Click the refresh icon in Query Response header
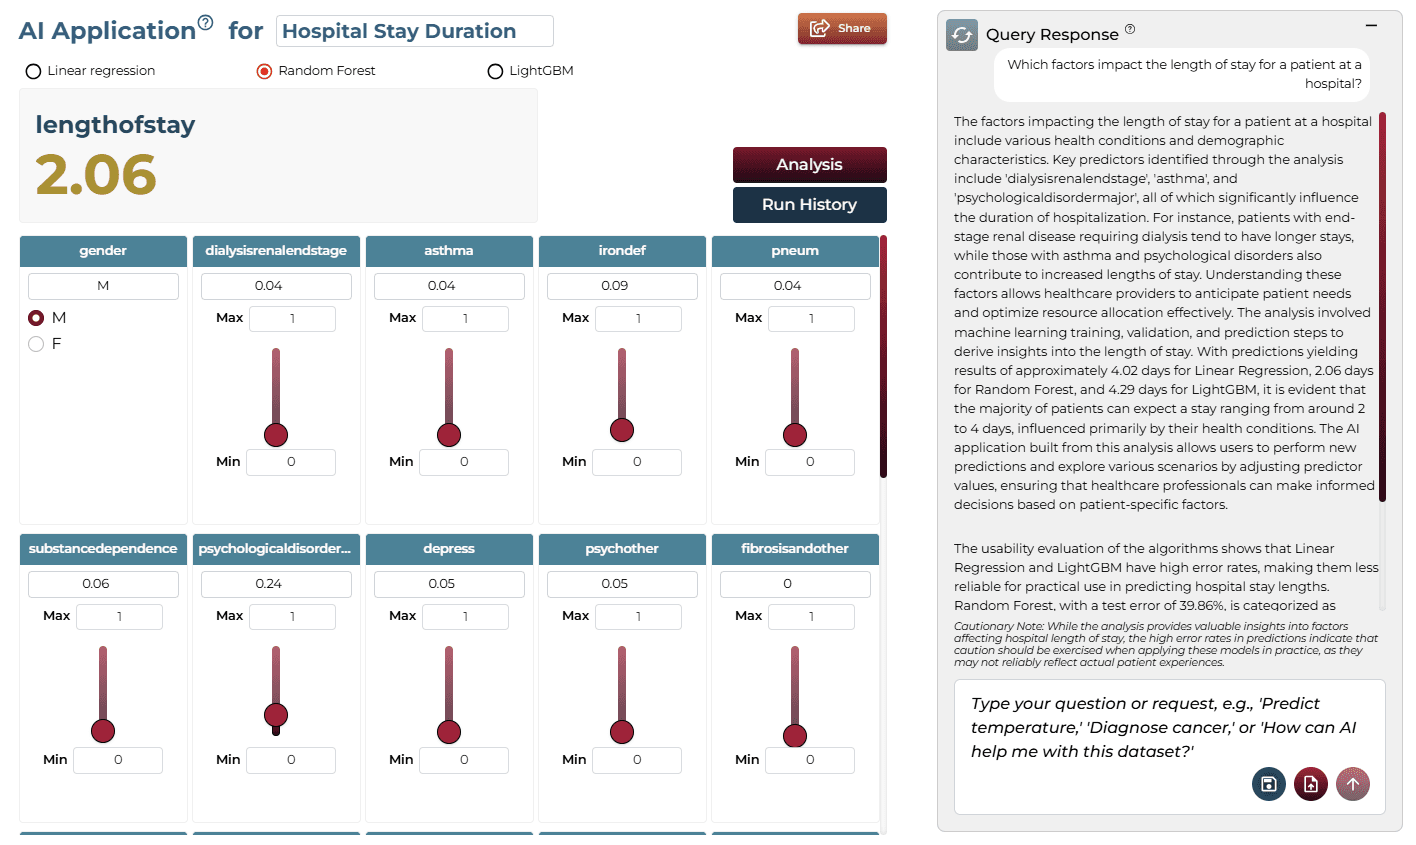 tap(962, 35)
